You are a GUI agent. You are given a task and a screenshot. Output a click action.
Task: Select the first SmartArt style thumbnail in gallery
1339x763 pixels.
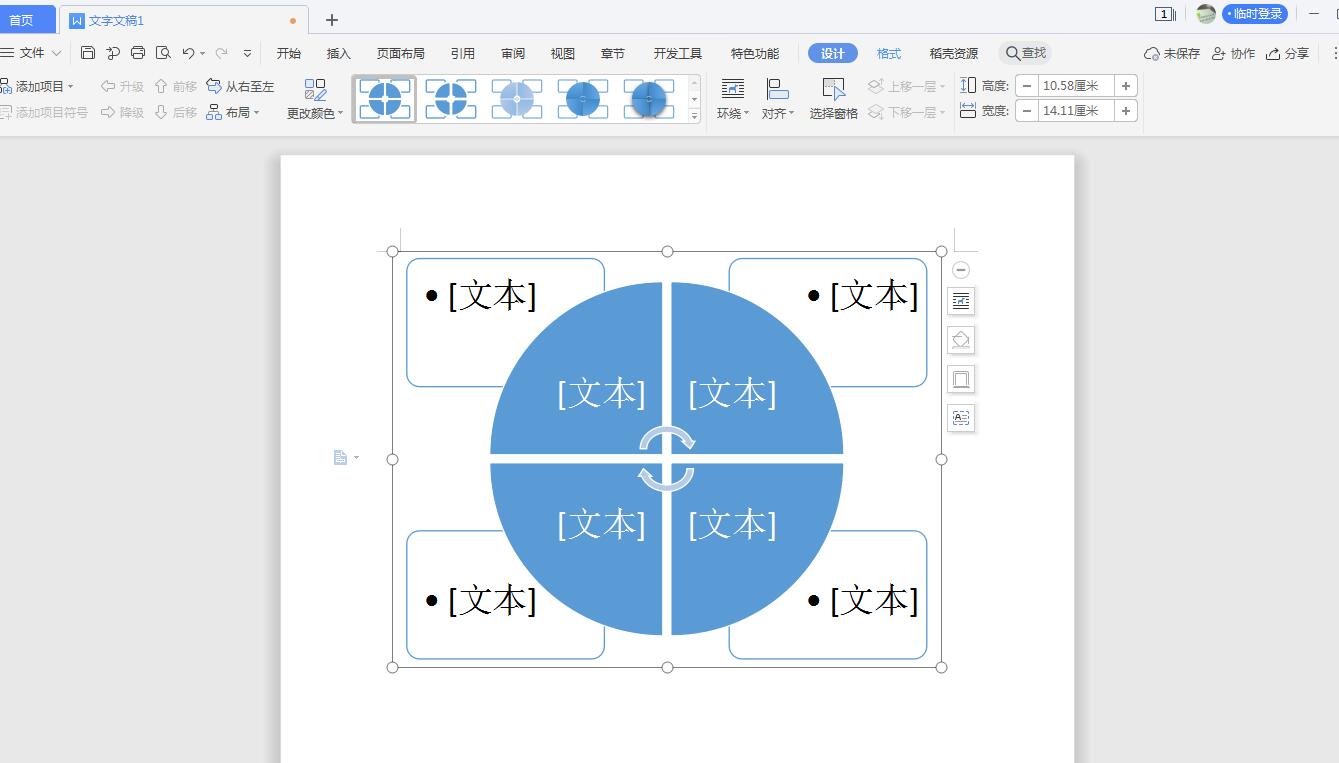[384, 97]
